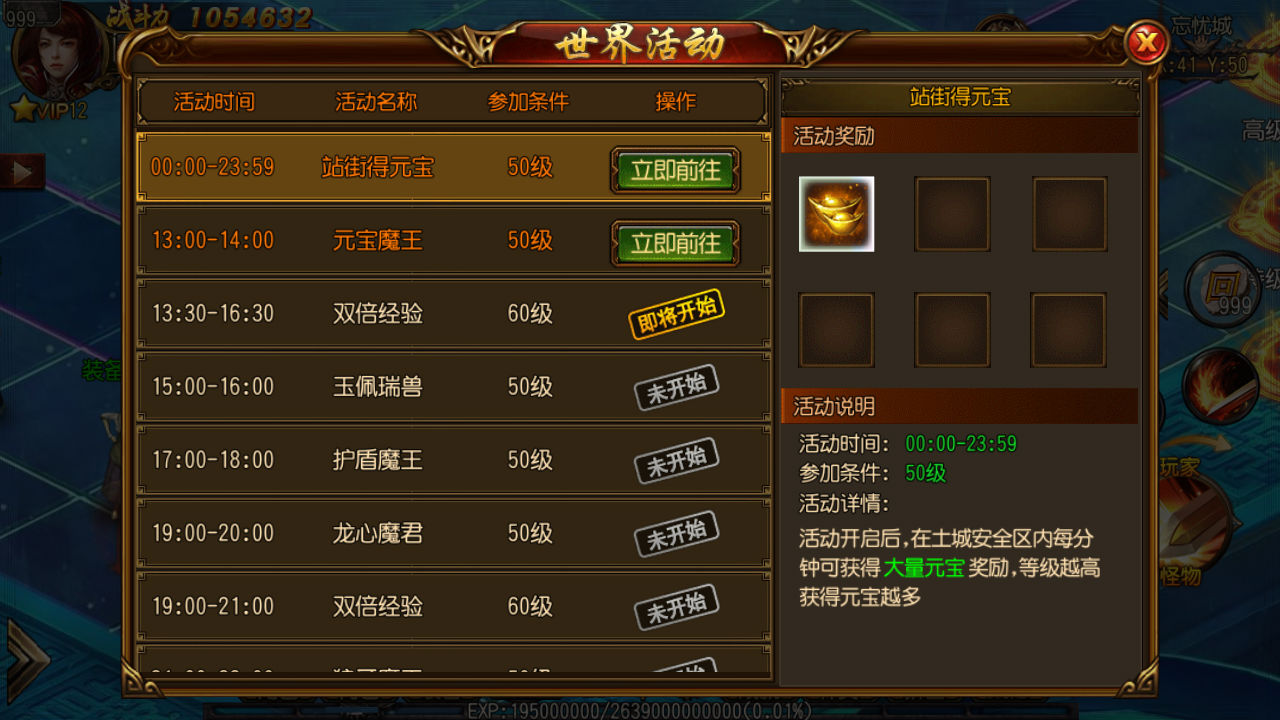The width and height of the screenshot is (1280, 720).
Task: Click the VIP12 star badge
Action: [49, 109]
